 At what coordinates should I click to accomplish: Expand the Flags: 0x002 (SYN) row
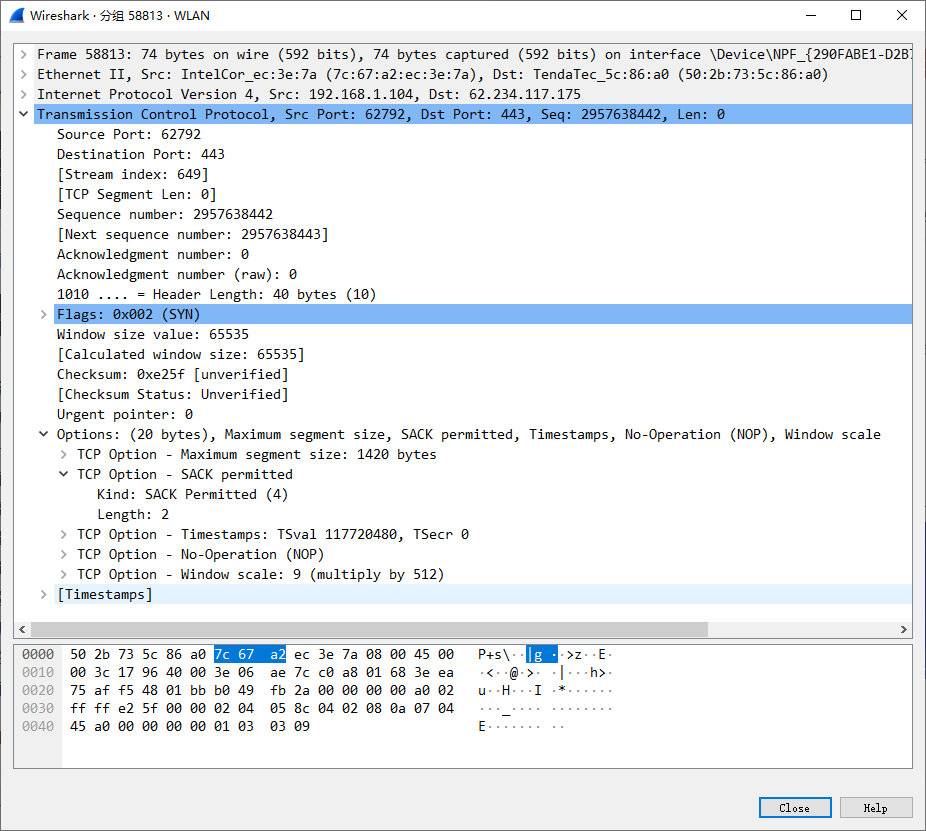tap(43, 314)
